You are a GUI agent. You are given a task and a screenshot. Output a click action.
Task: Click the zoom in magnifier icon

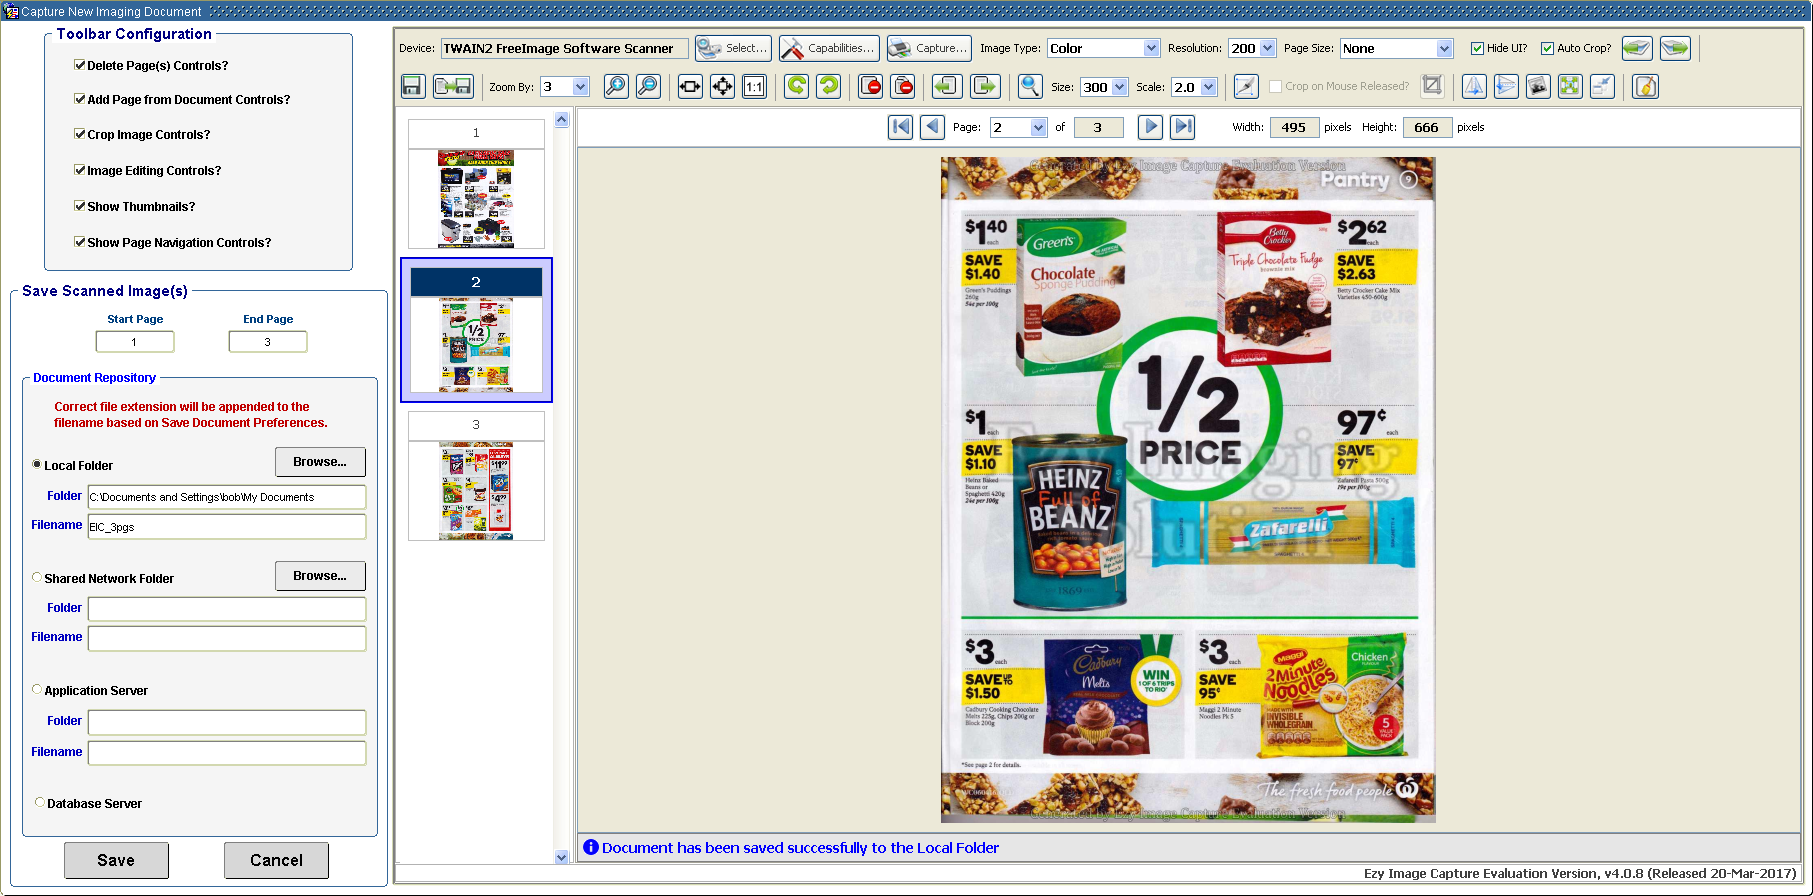[616, 87]
